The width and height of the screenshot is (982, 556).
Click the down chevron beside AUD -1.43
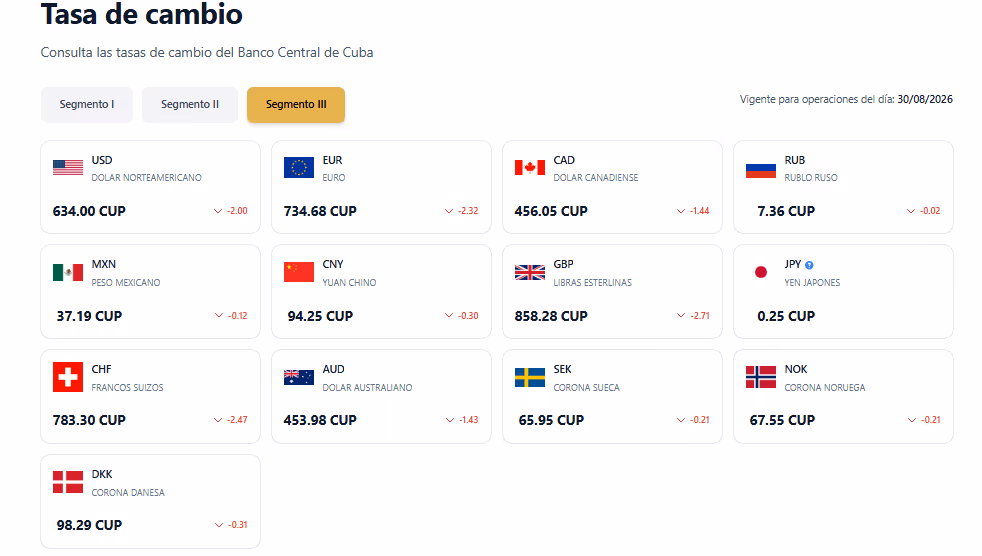coord(450,420)
